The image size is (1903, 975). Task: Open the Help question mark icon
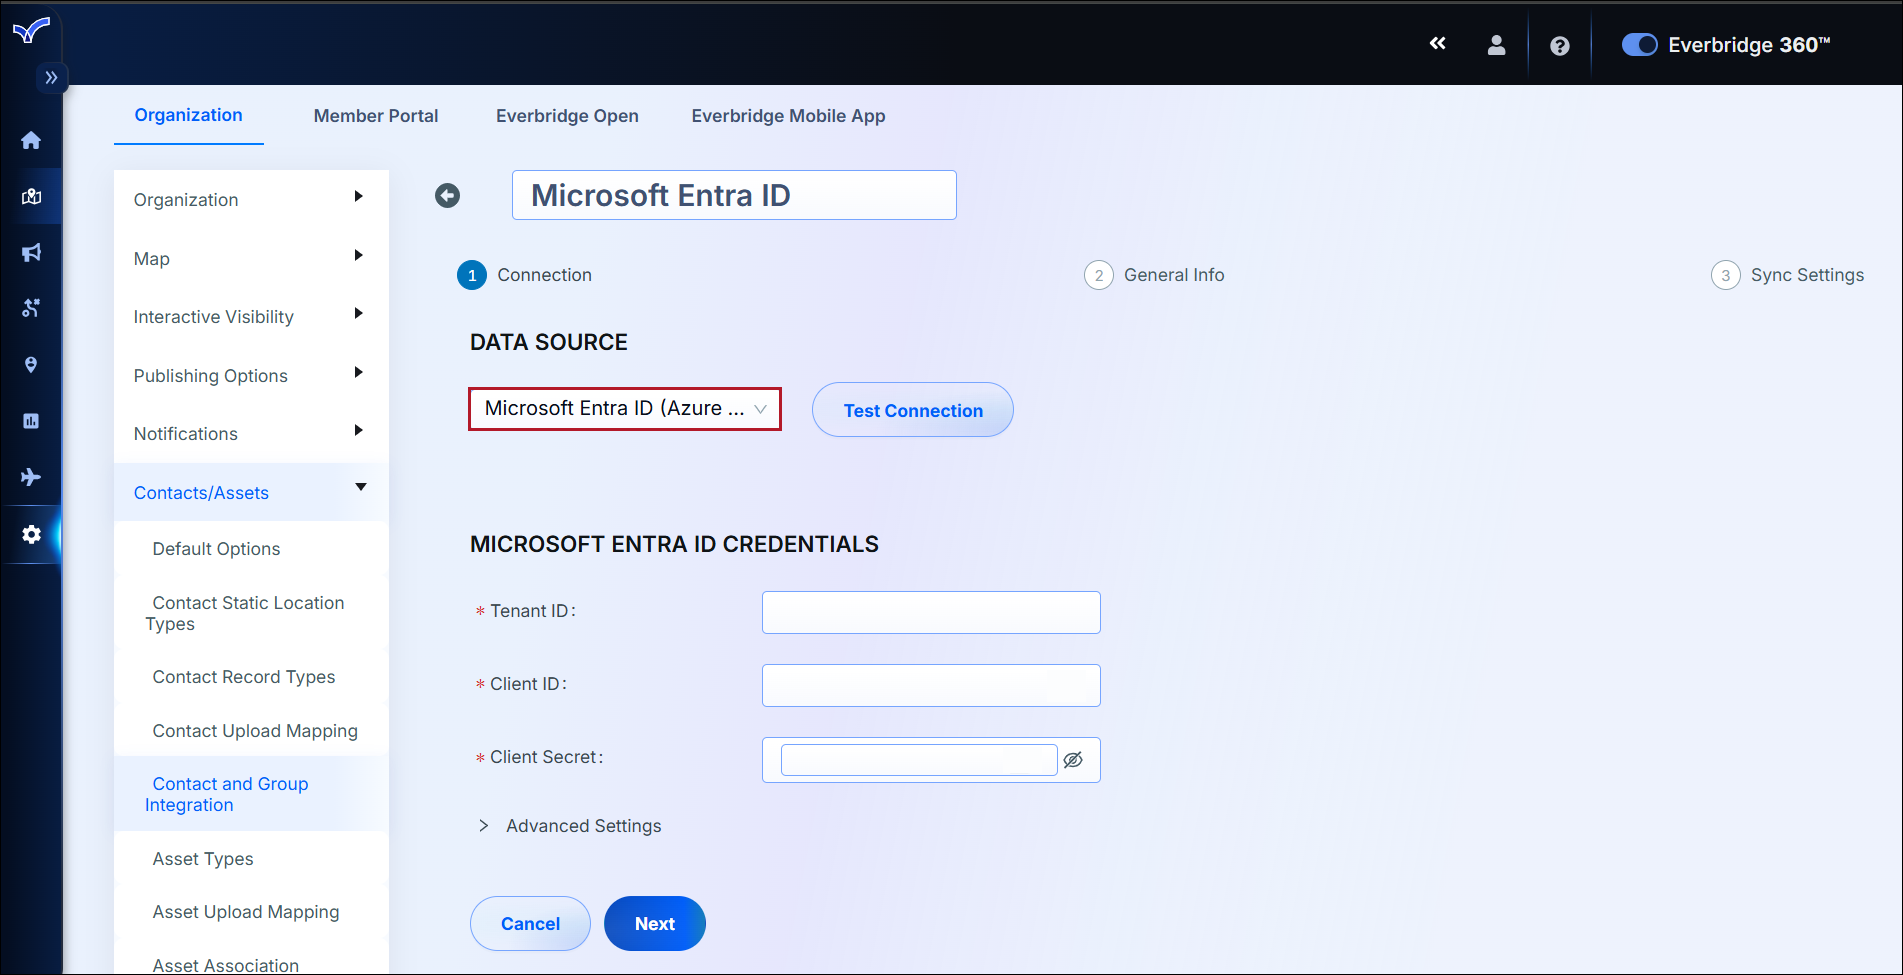[1560, 44]
